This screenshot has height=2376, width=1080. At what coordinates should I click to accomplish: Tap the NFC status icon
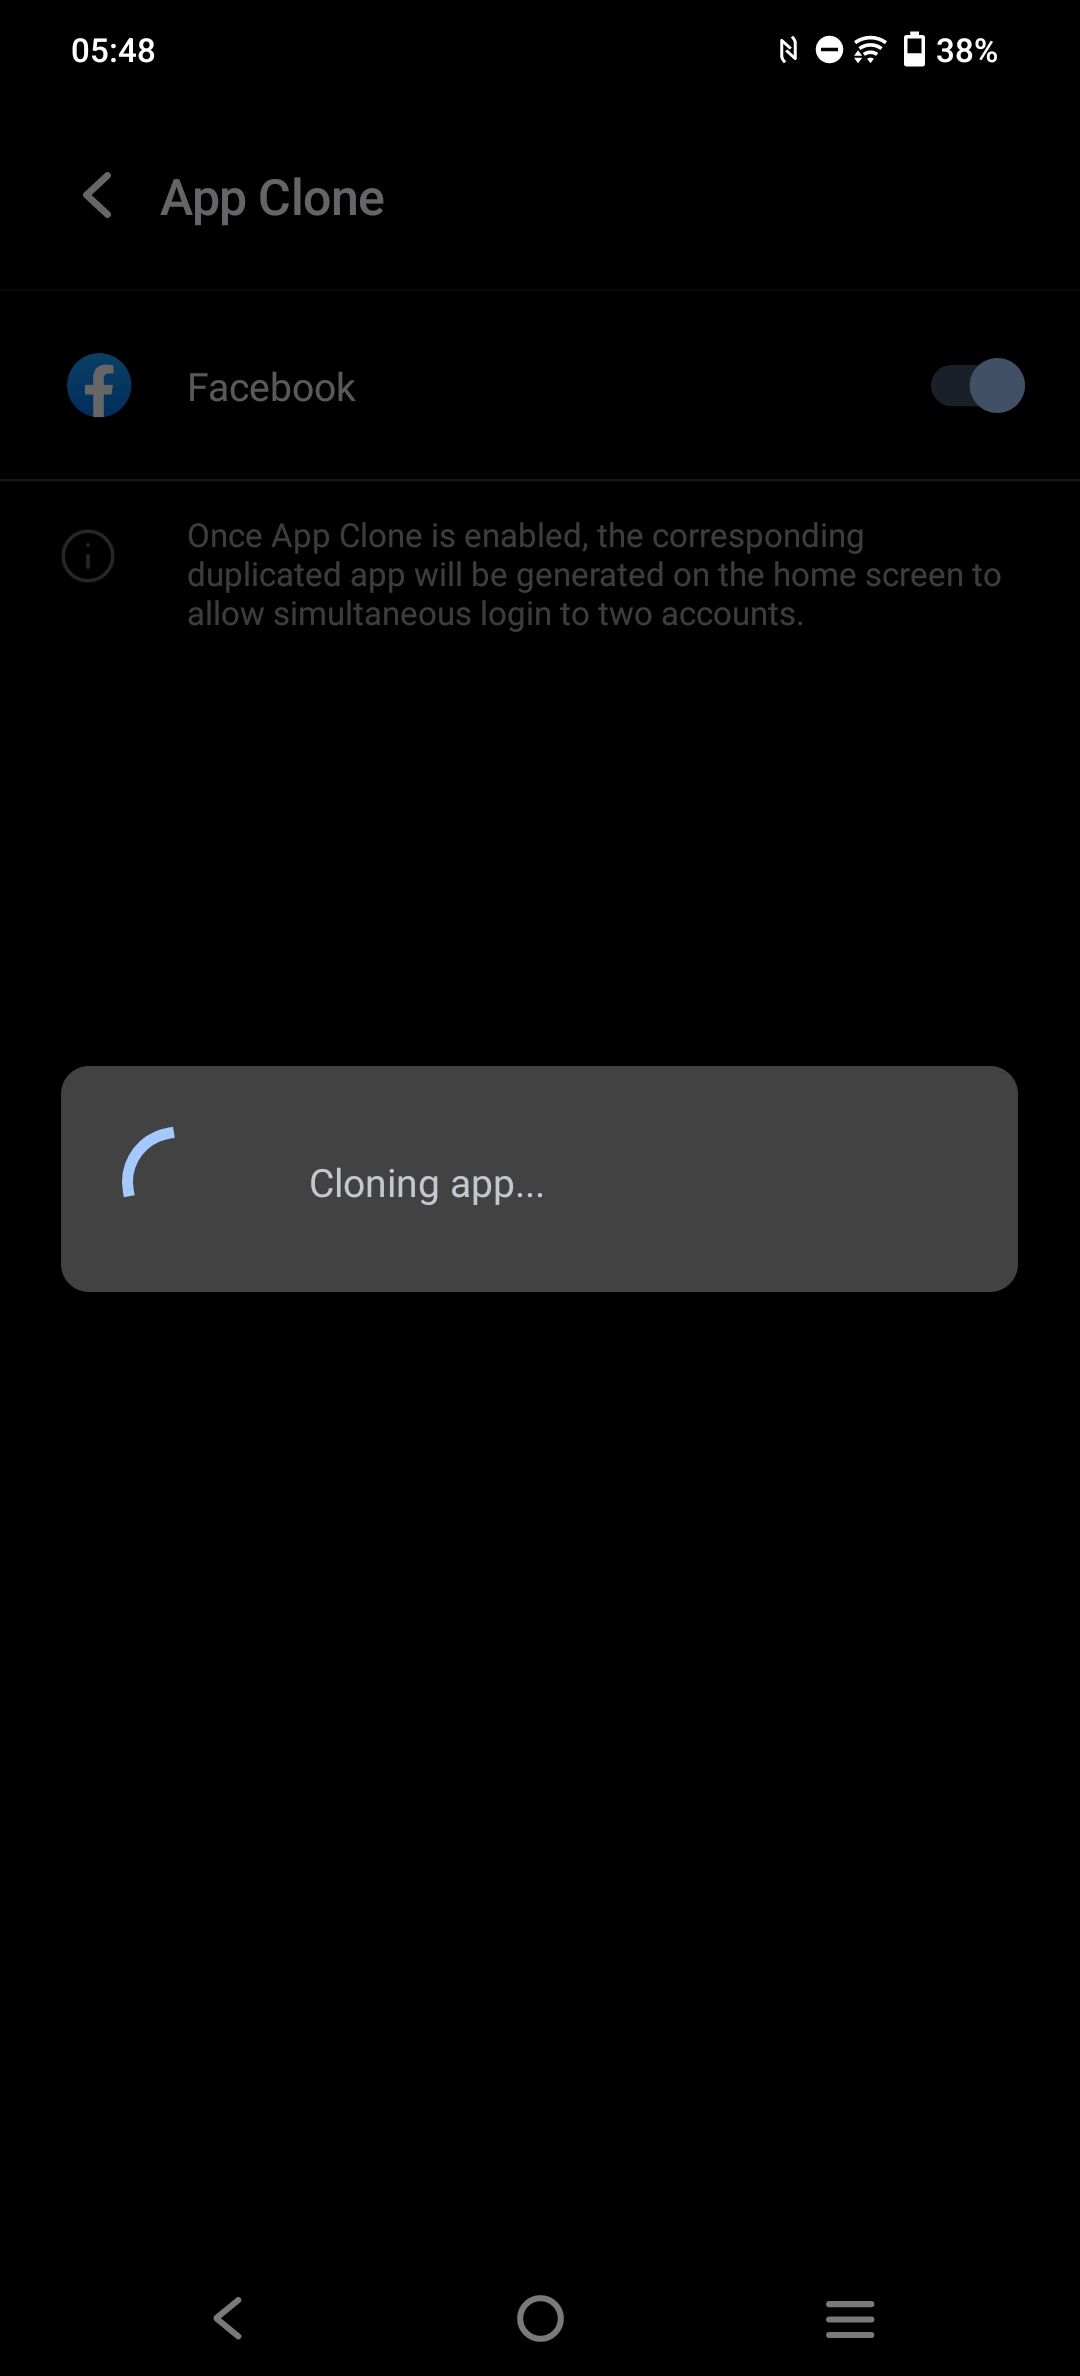pos(788,49)
